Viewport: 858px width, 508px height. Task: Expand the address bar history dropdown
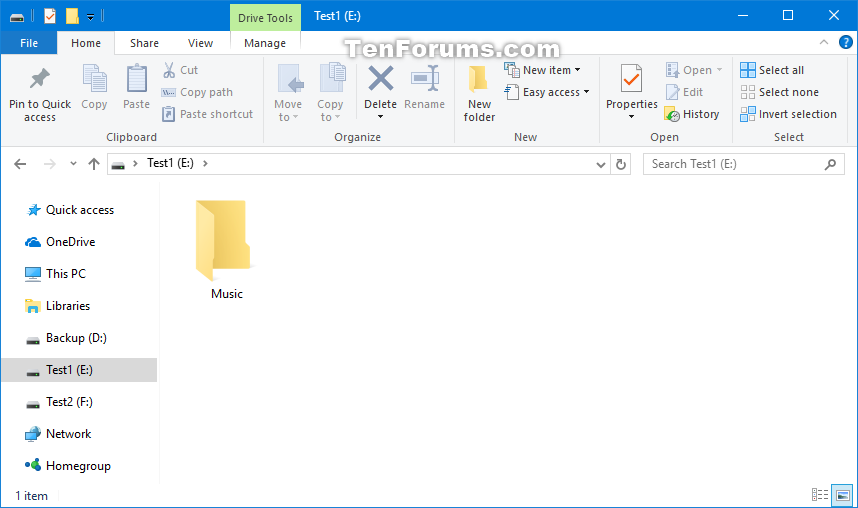pos(601,164)
